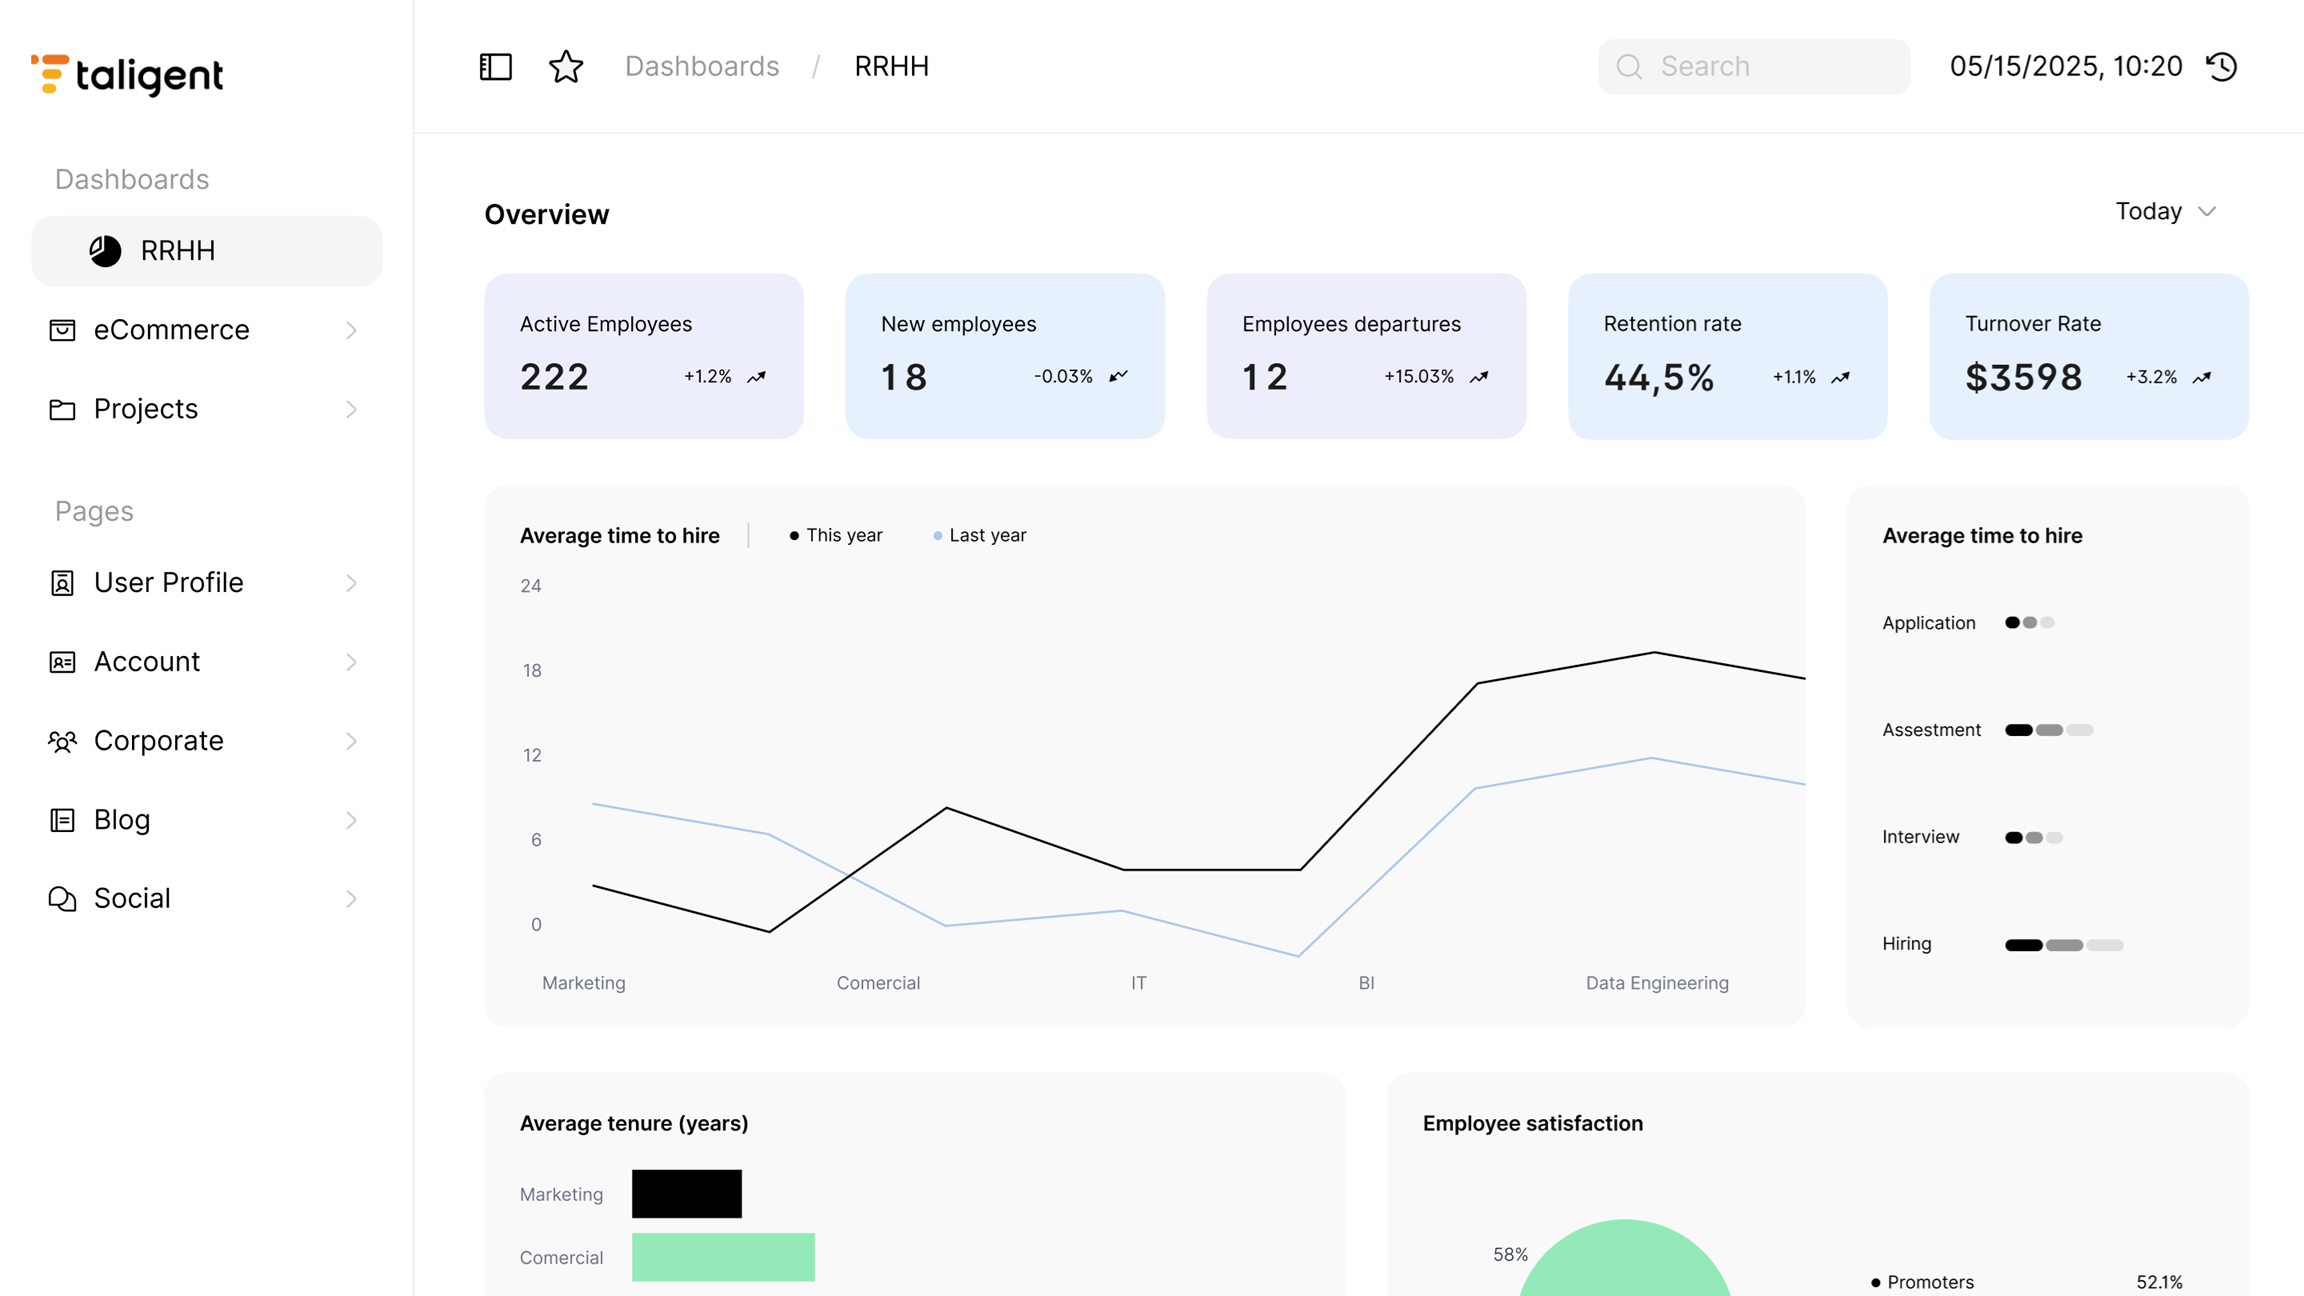Screen dimensions: 2304x1296
Task: Click Active Employees trend arrow icon
Action: (x=757, y=377)
